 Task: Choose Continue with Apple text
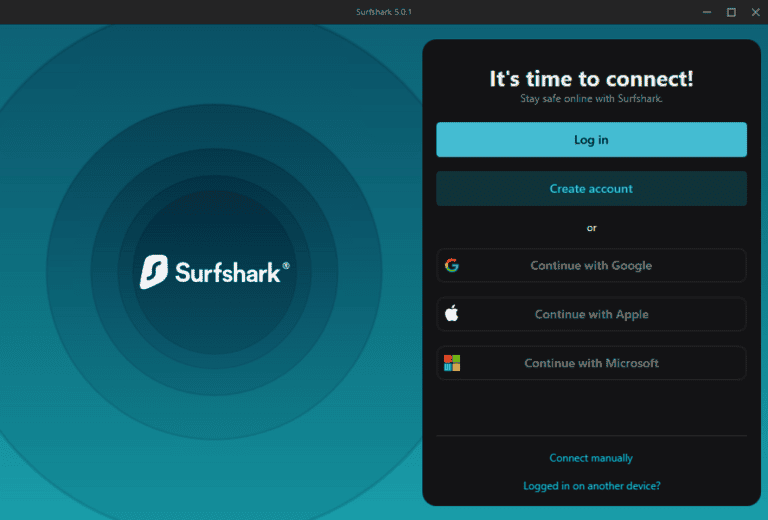click(x=591, y=314)
